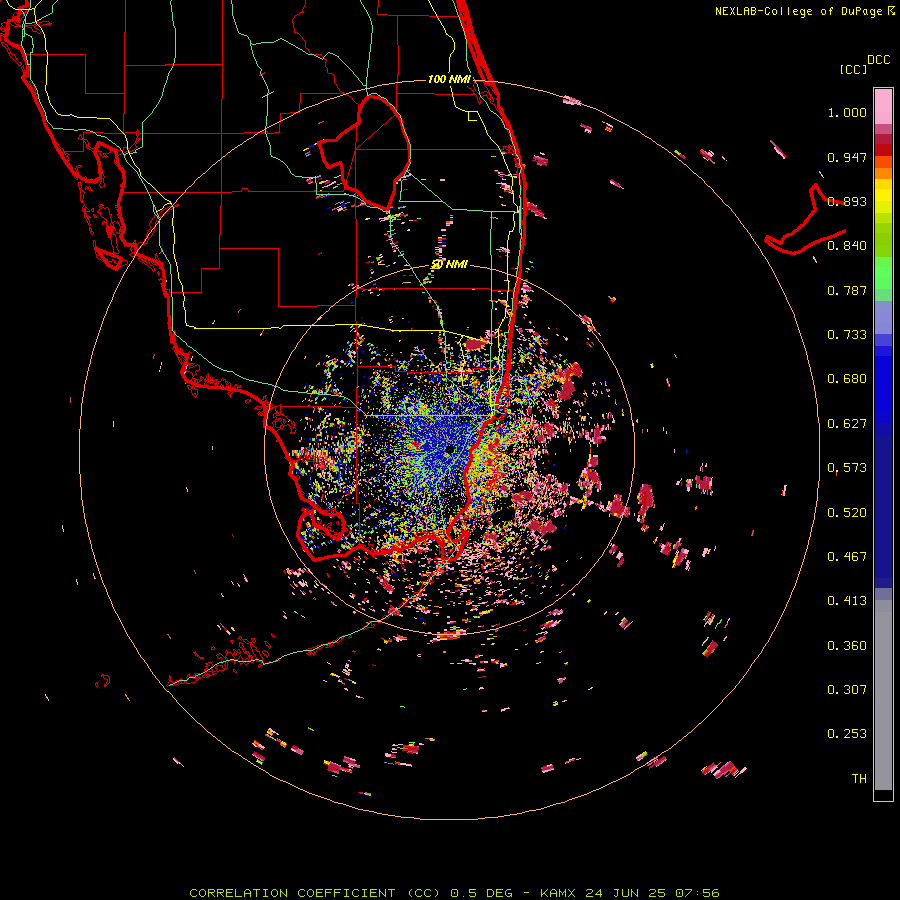Select the 24 JUN 25 date text

click(626, 893)
